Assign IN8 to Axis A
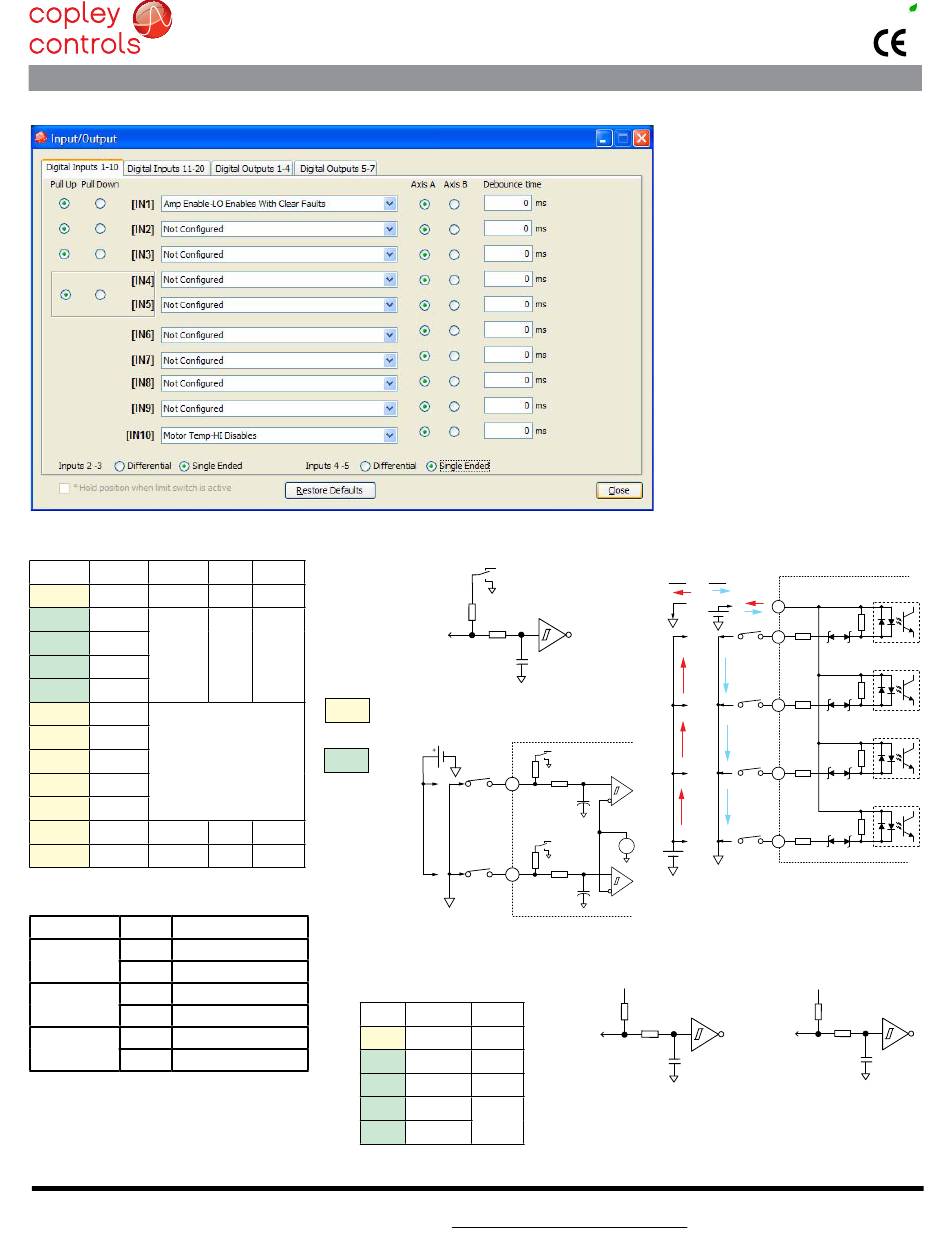This screenshot has height=1248, width=950. coord(424,381)
